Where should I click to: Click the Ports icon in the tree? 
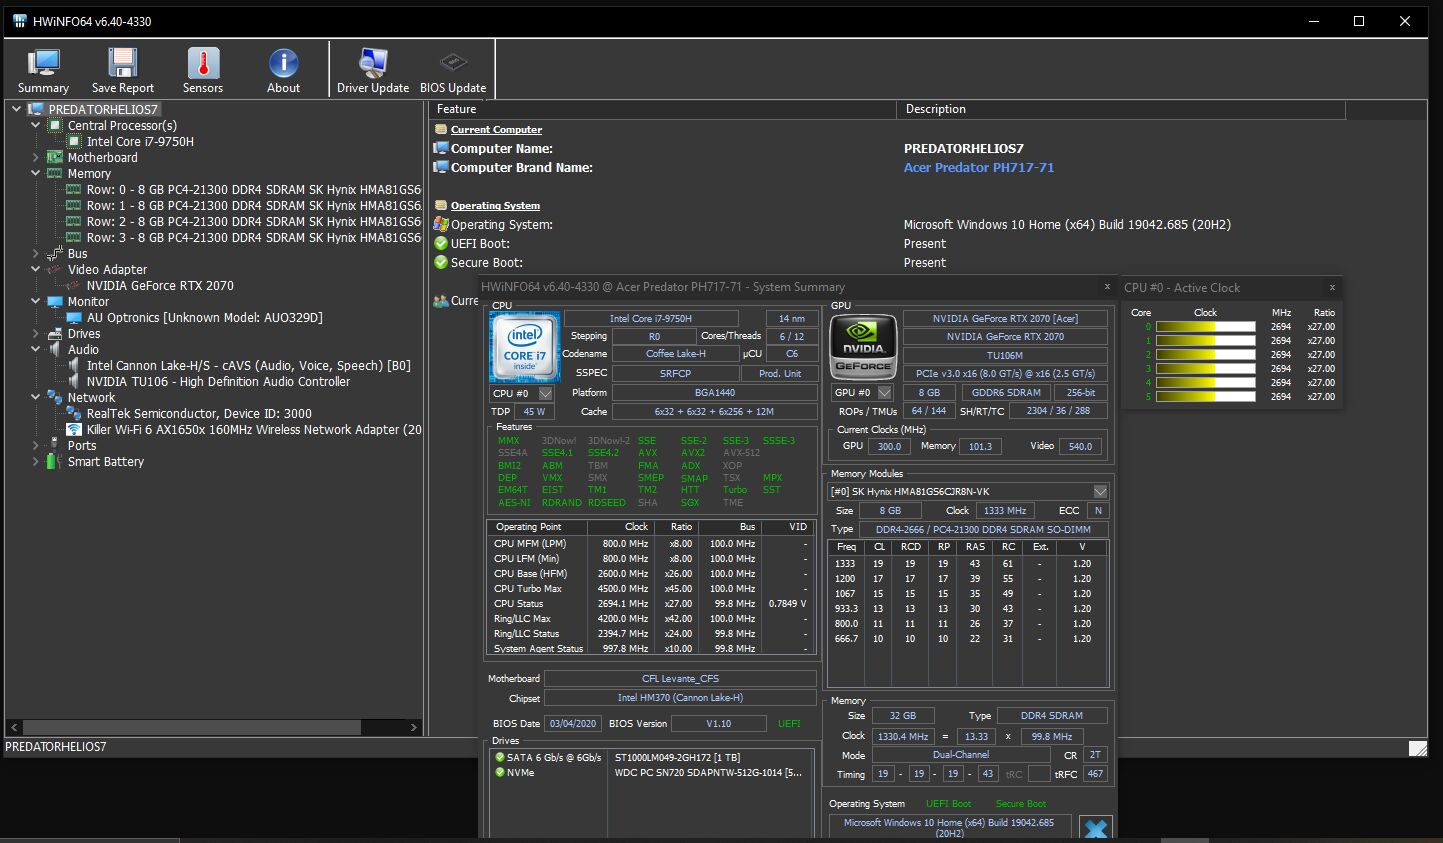point(55,445)
